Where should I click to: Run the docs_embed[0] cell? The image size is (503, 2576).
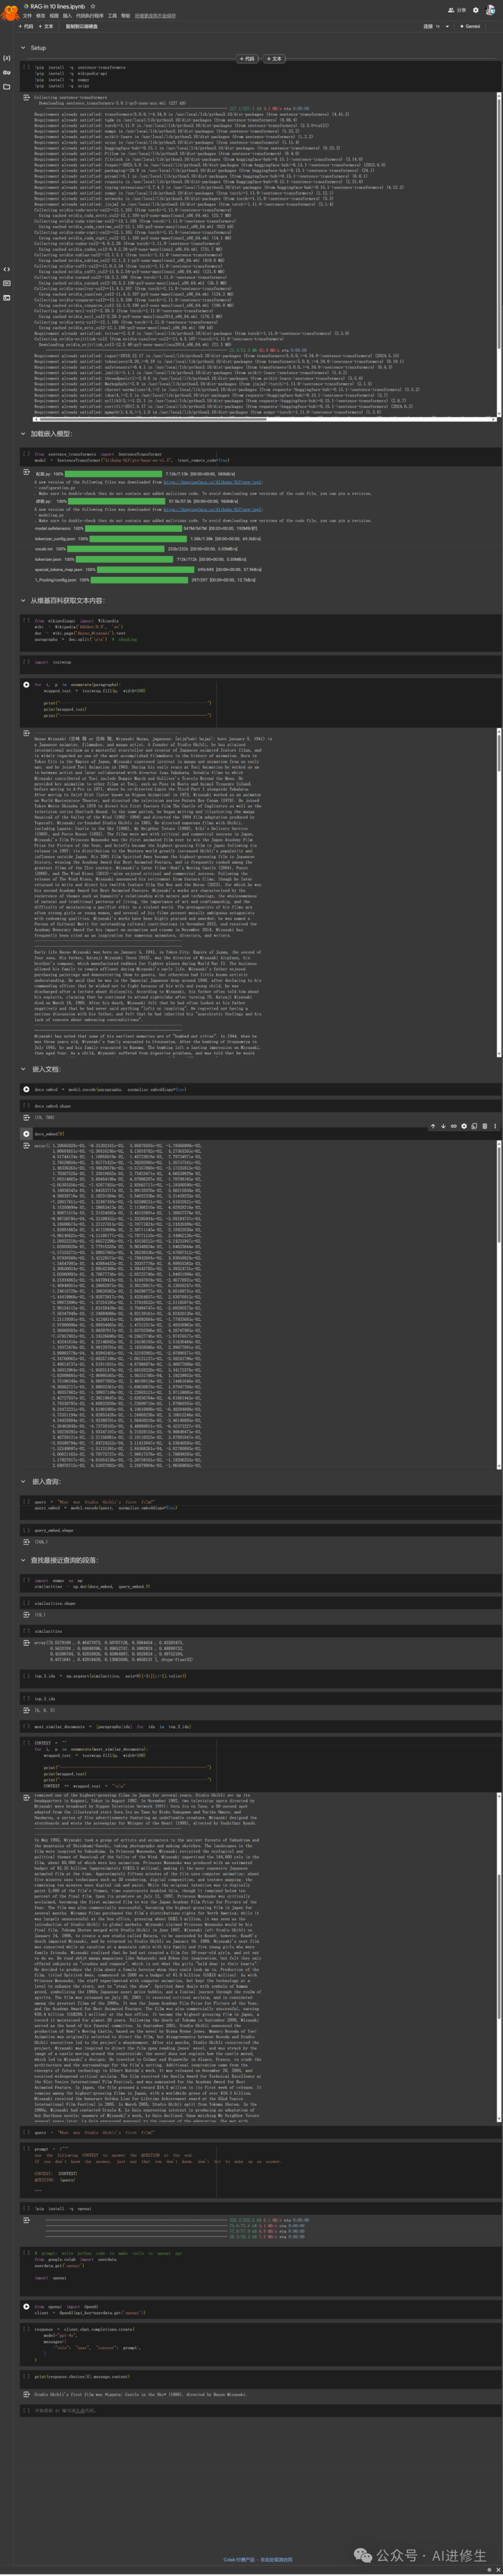coord(26,1134)
